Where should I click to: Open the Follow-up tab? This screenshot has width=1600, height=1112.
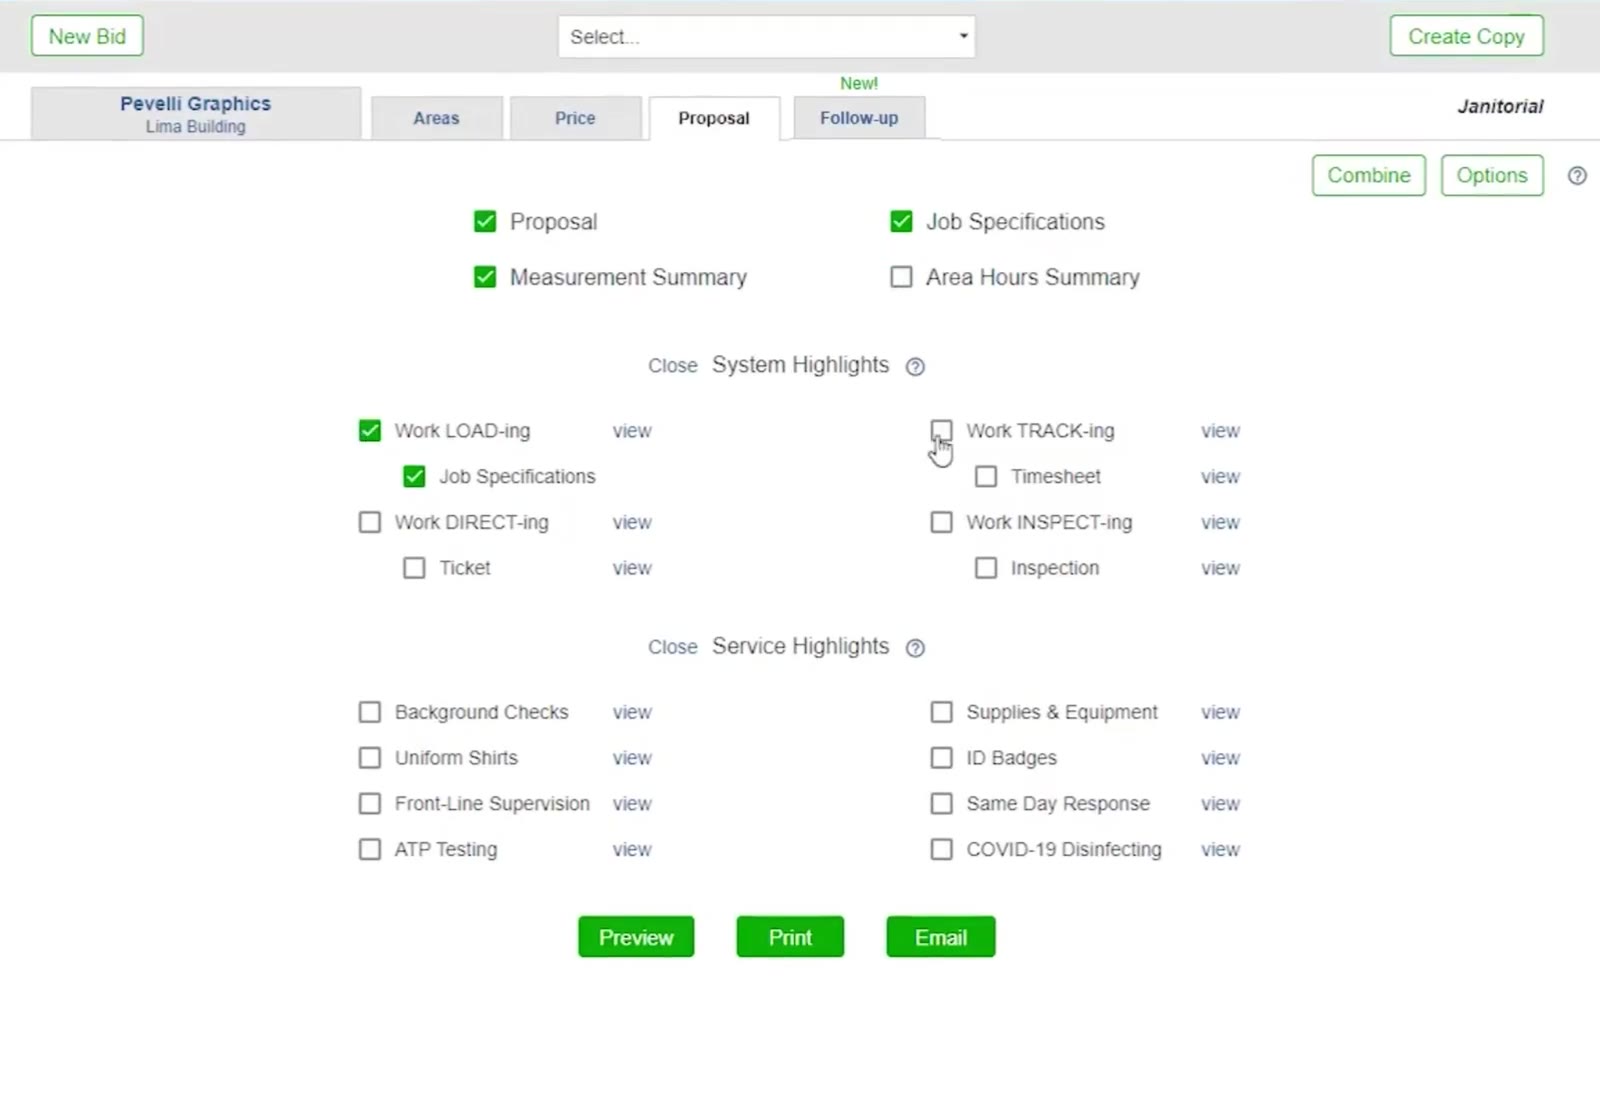tap(859, 118)
